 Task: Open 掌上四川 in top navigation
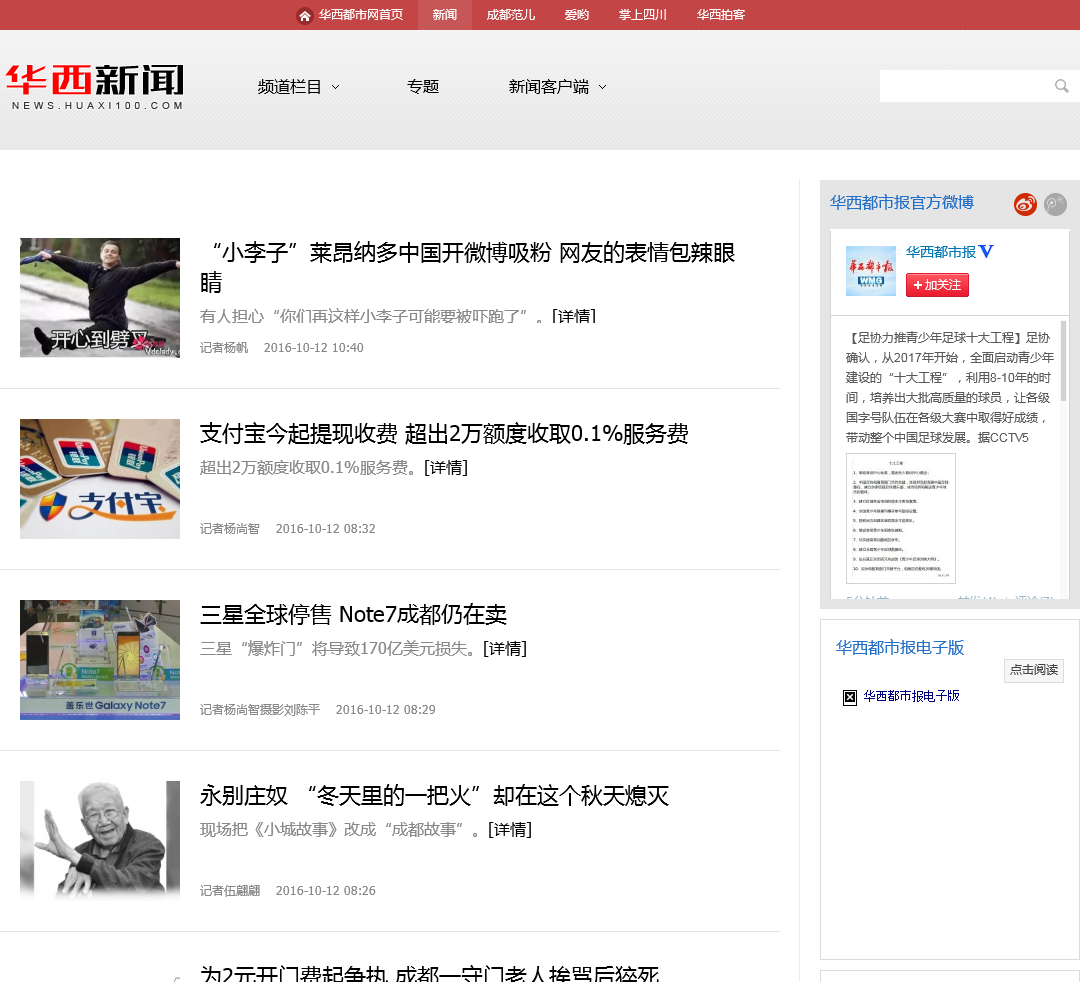point(643,15)
